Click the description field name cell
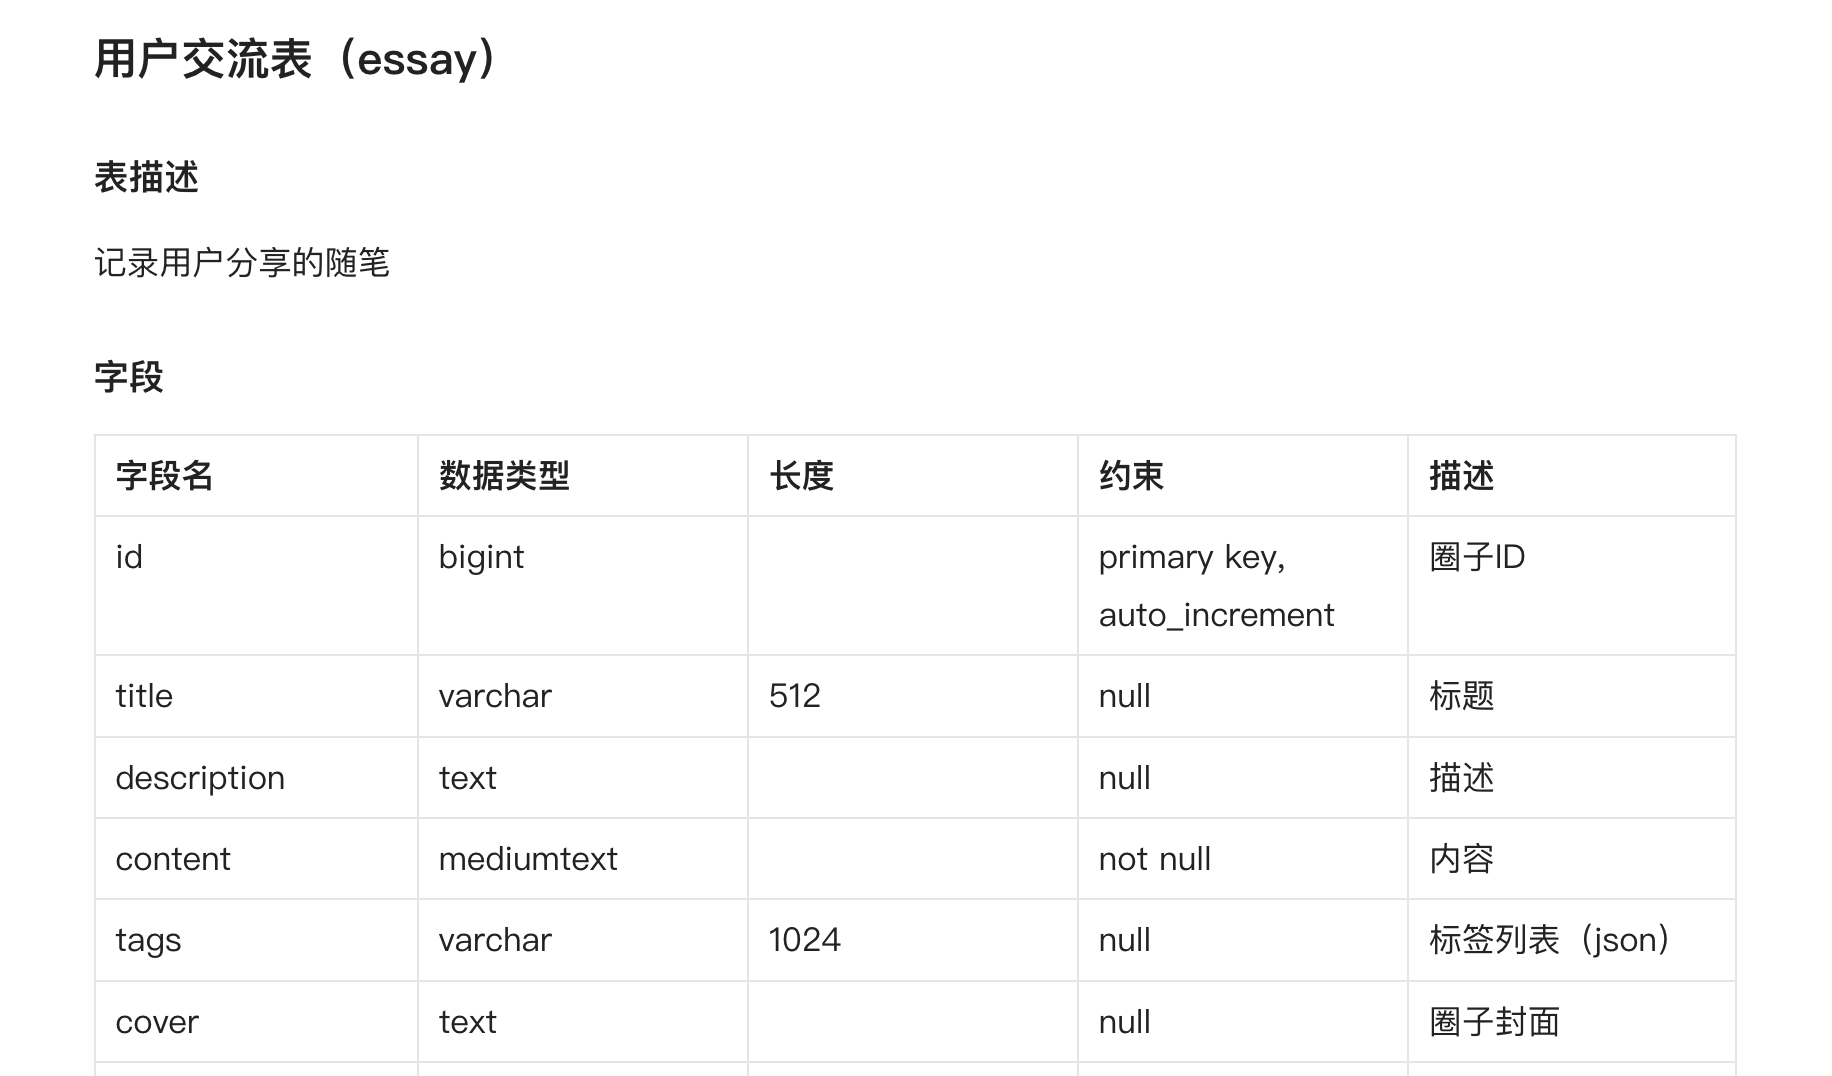This screenshot has width=1832, height=1076. pyautogui.click(x=200, y=778)
